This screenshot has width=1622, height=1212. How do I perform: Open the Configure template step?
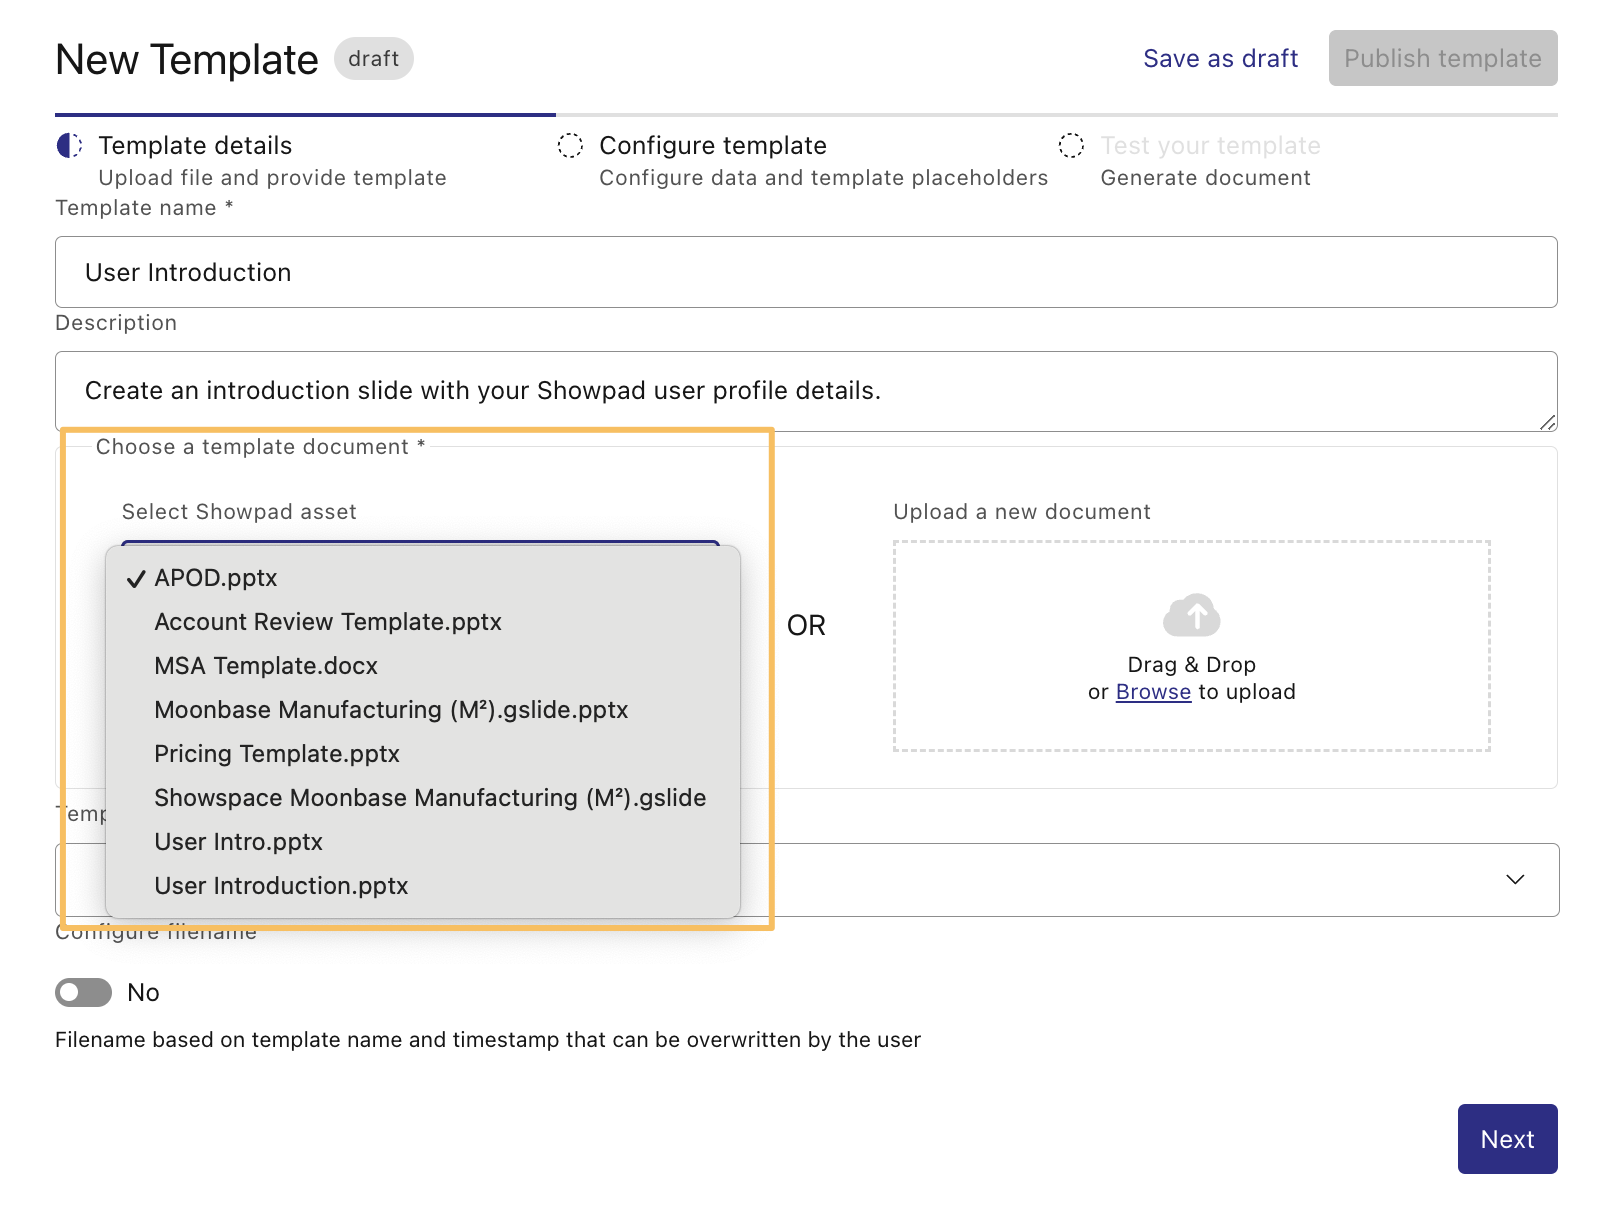pos(712,146)
